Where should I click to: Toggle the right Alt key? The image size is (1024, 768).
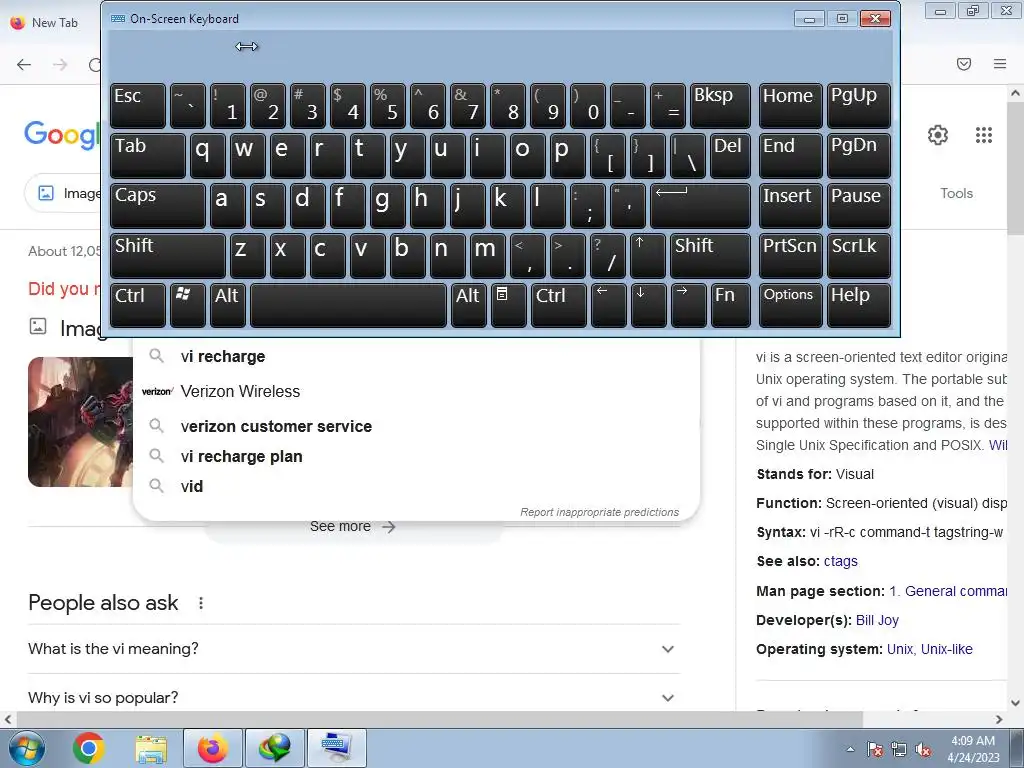469,305
